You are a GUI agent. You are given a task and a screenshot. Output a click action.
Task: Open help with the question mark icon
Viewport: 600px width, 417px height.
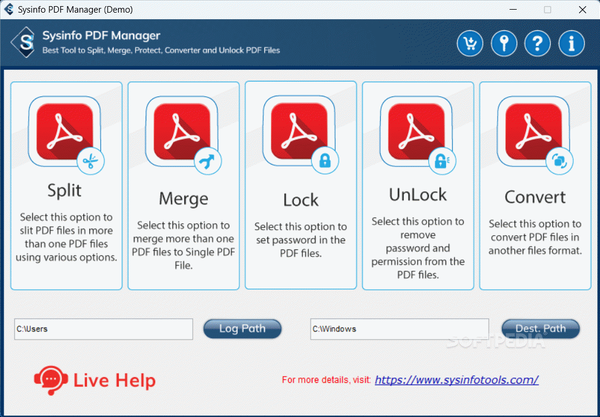click(x=538, y=44)
